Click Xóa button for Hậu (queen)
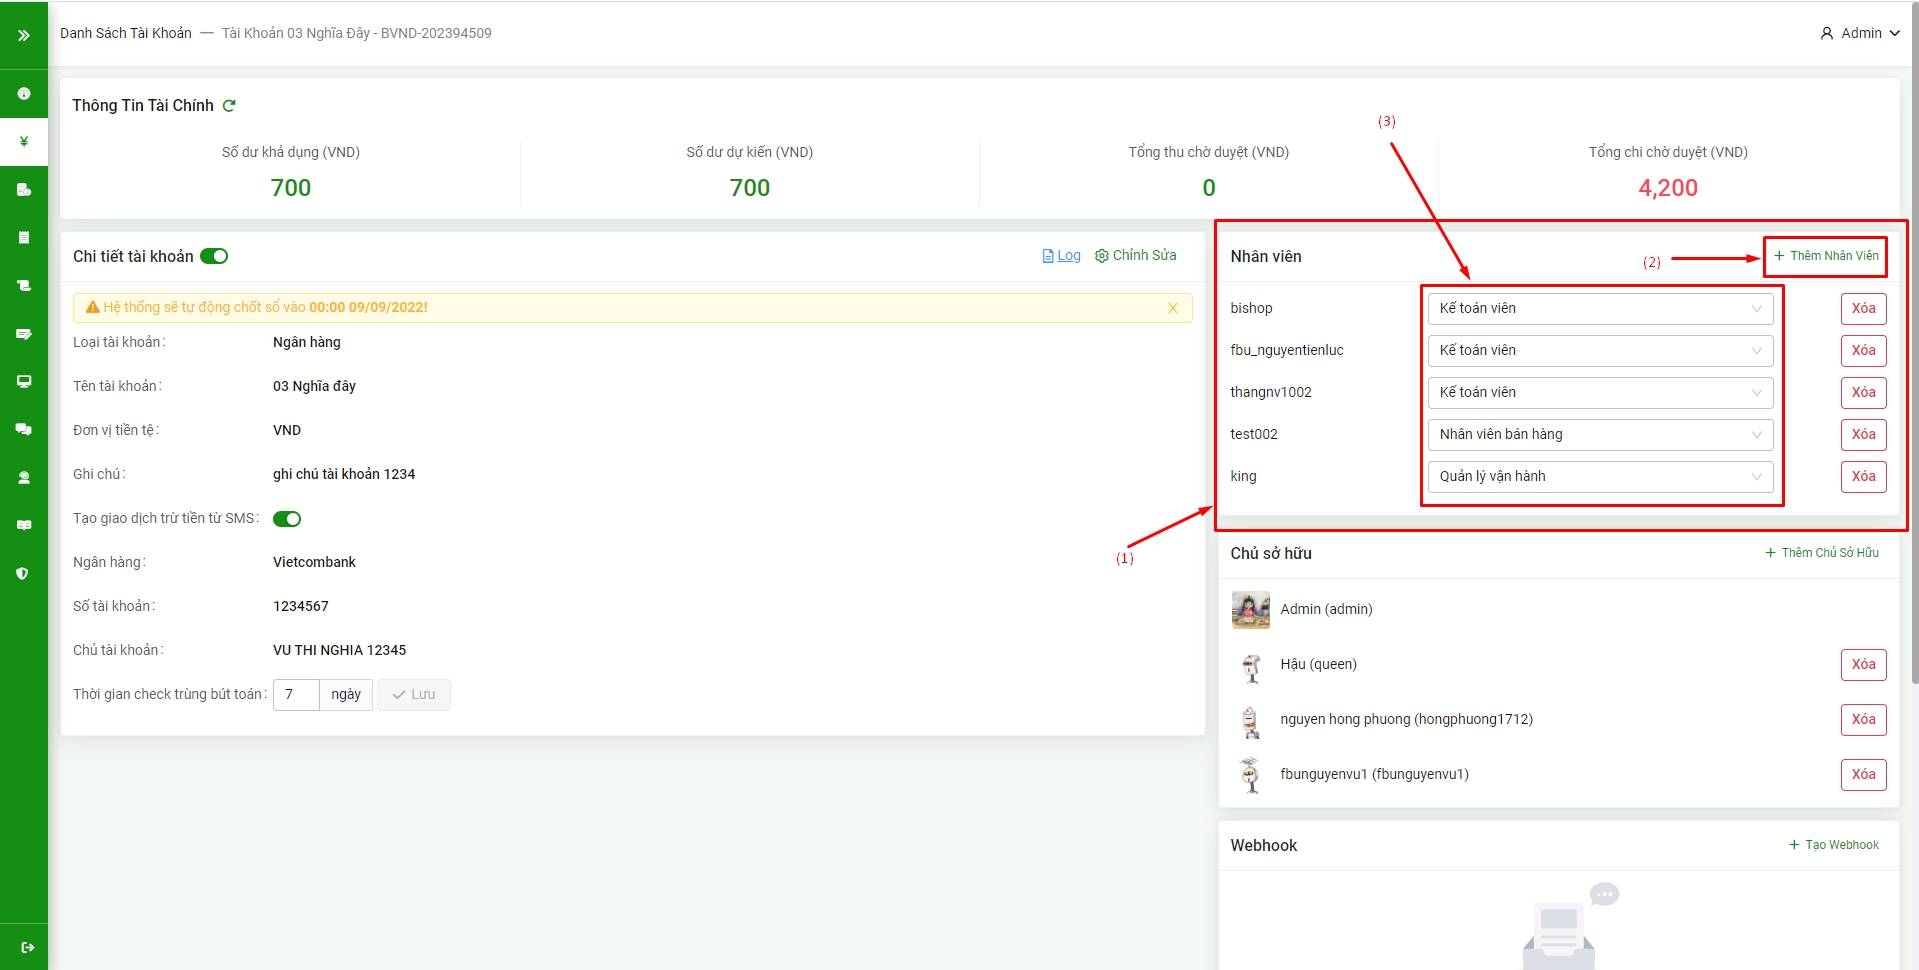 click(1862, 665)
